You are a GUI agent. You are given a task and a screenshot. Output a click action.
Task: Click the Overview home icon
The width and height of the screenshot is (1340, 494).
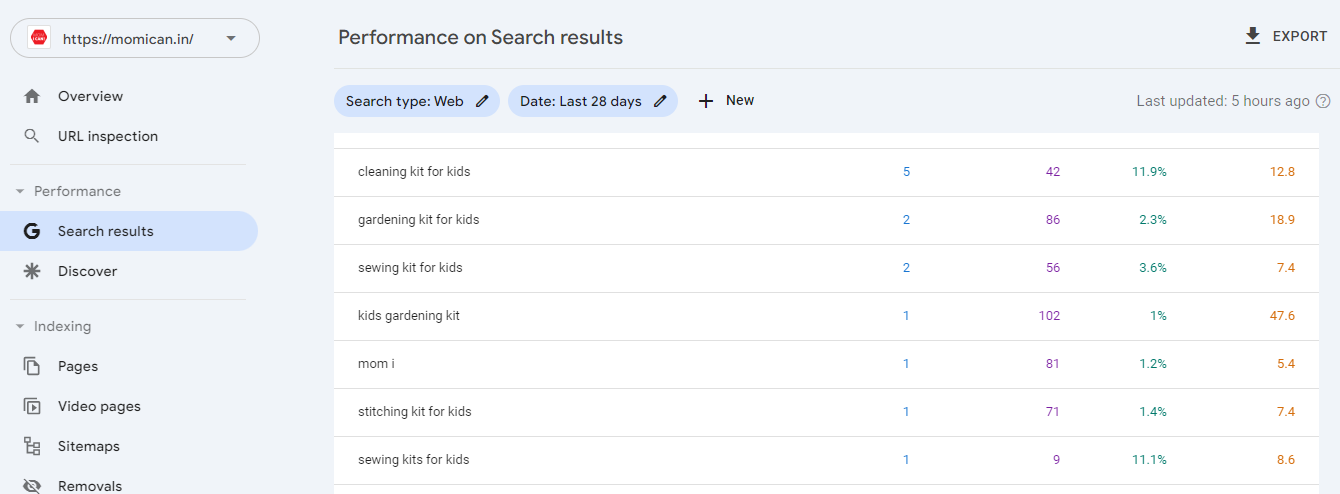point(32,97)
